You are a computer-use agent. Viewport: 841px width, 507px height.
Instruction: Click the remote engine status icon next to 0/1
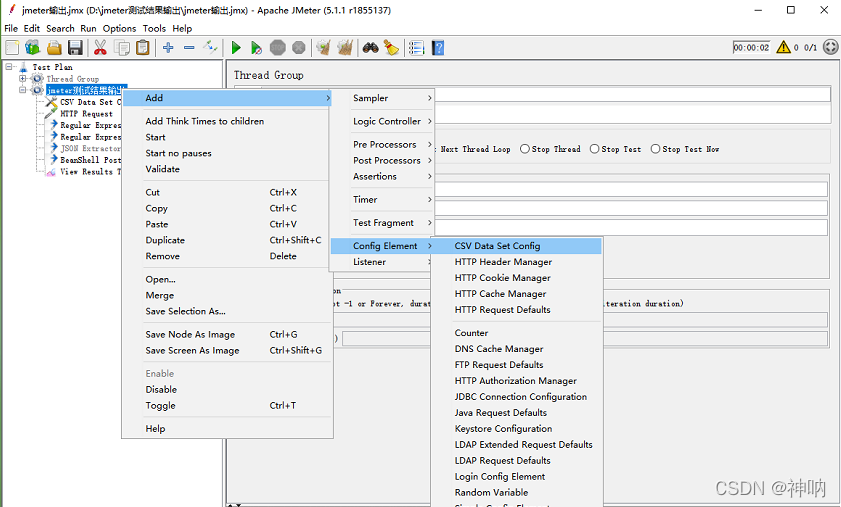[x=830, y=47]
